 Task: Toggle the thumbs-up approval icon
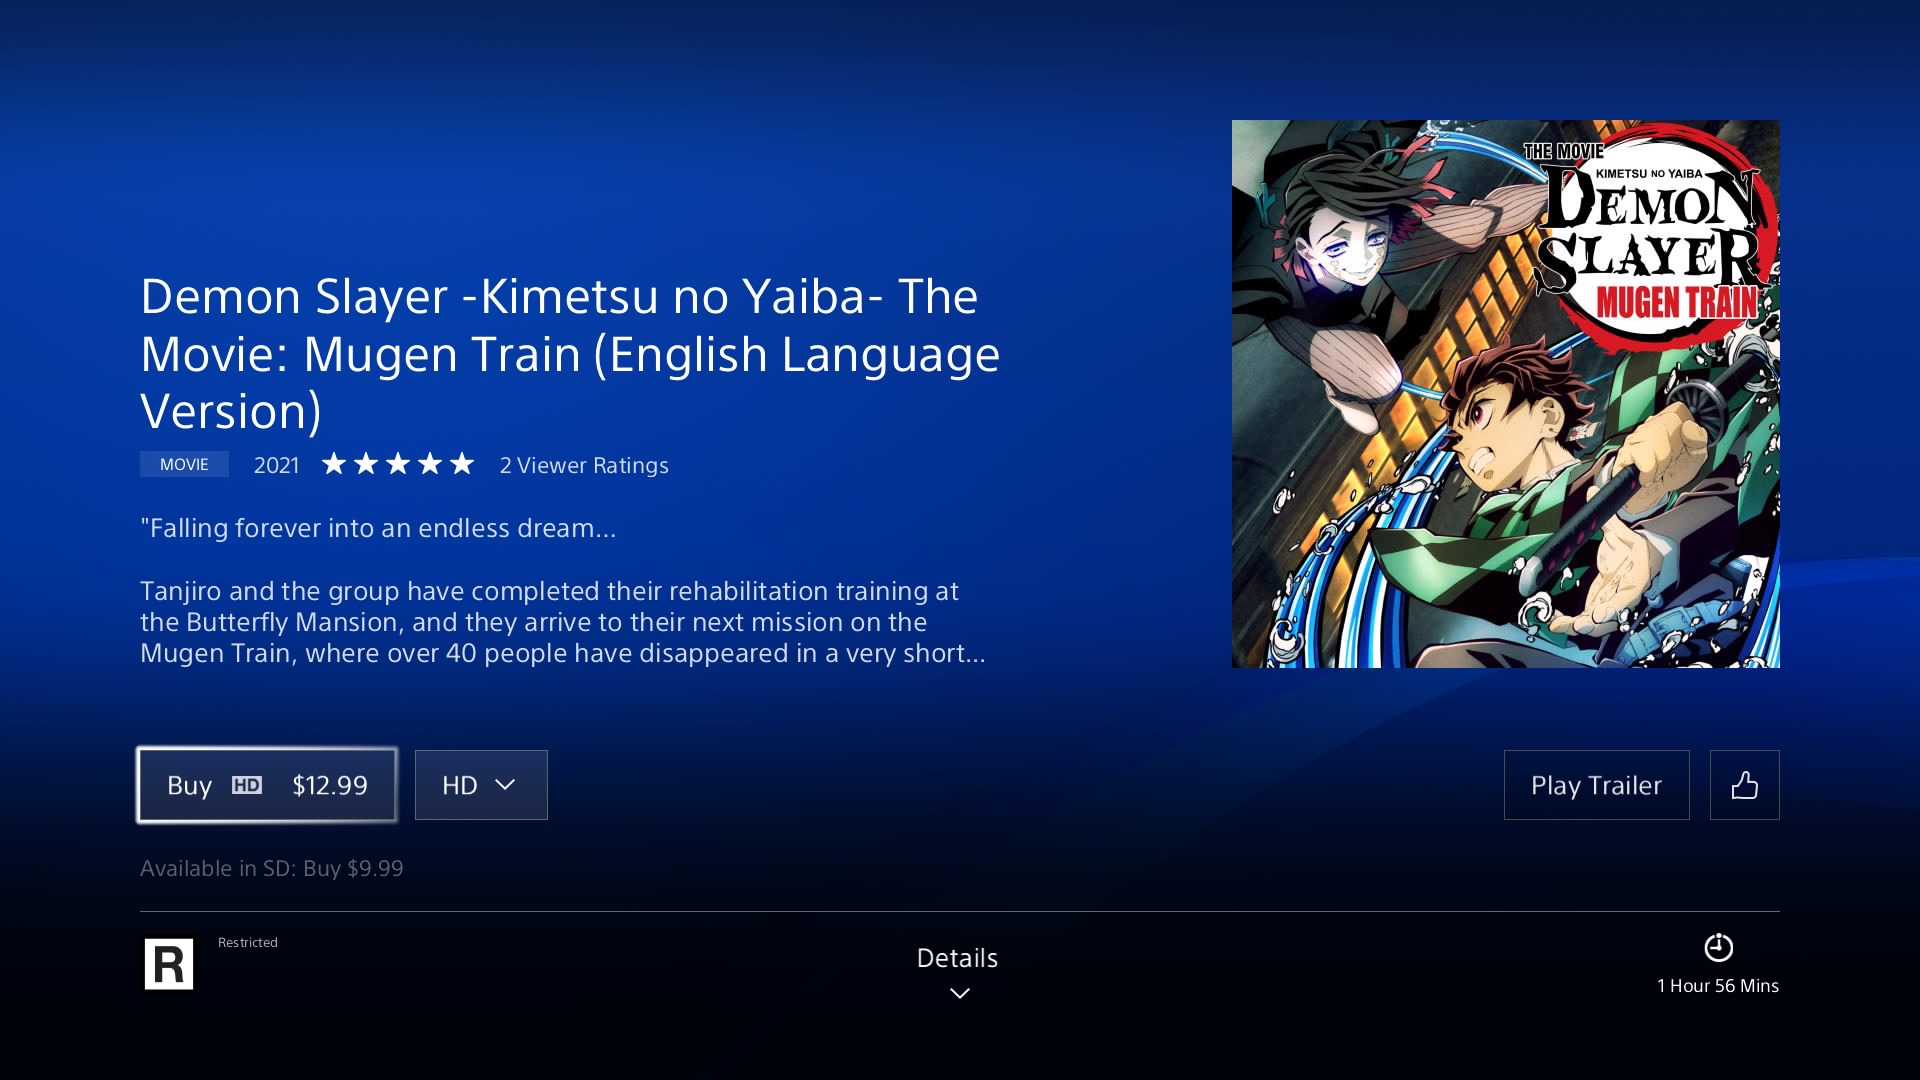pyautogui.click(x=1745, y=785)
